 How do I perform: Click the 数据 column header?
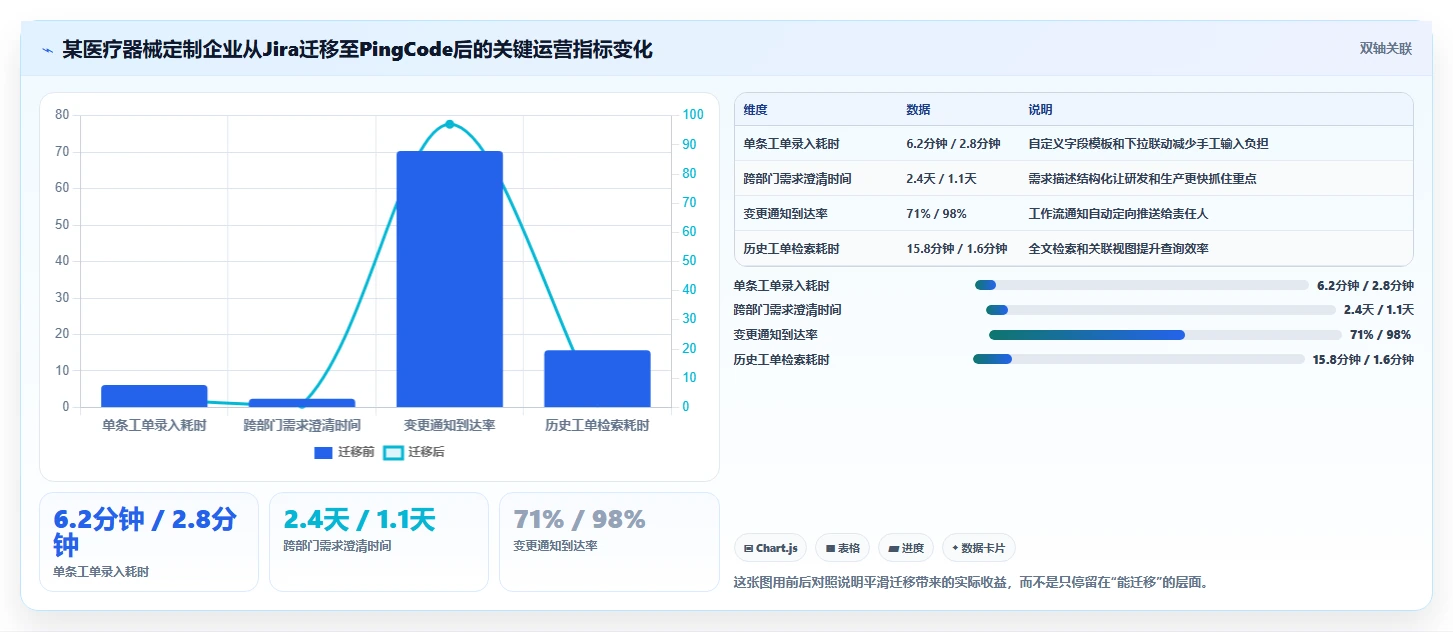coord(918,110)
